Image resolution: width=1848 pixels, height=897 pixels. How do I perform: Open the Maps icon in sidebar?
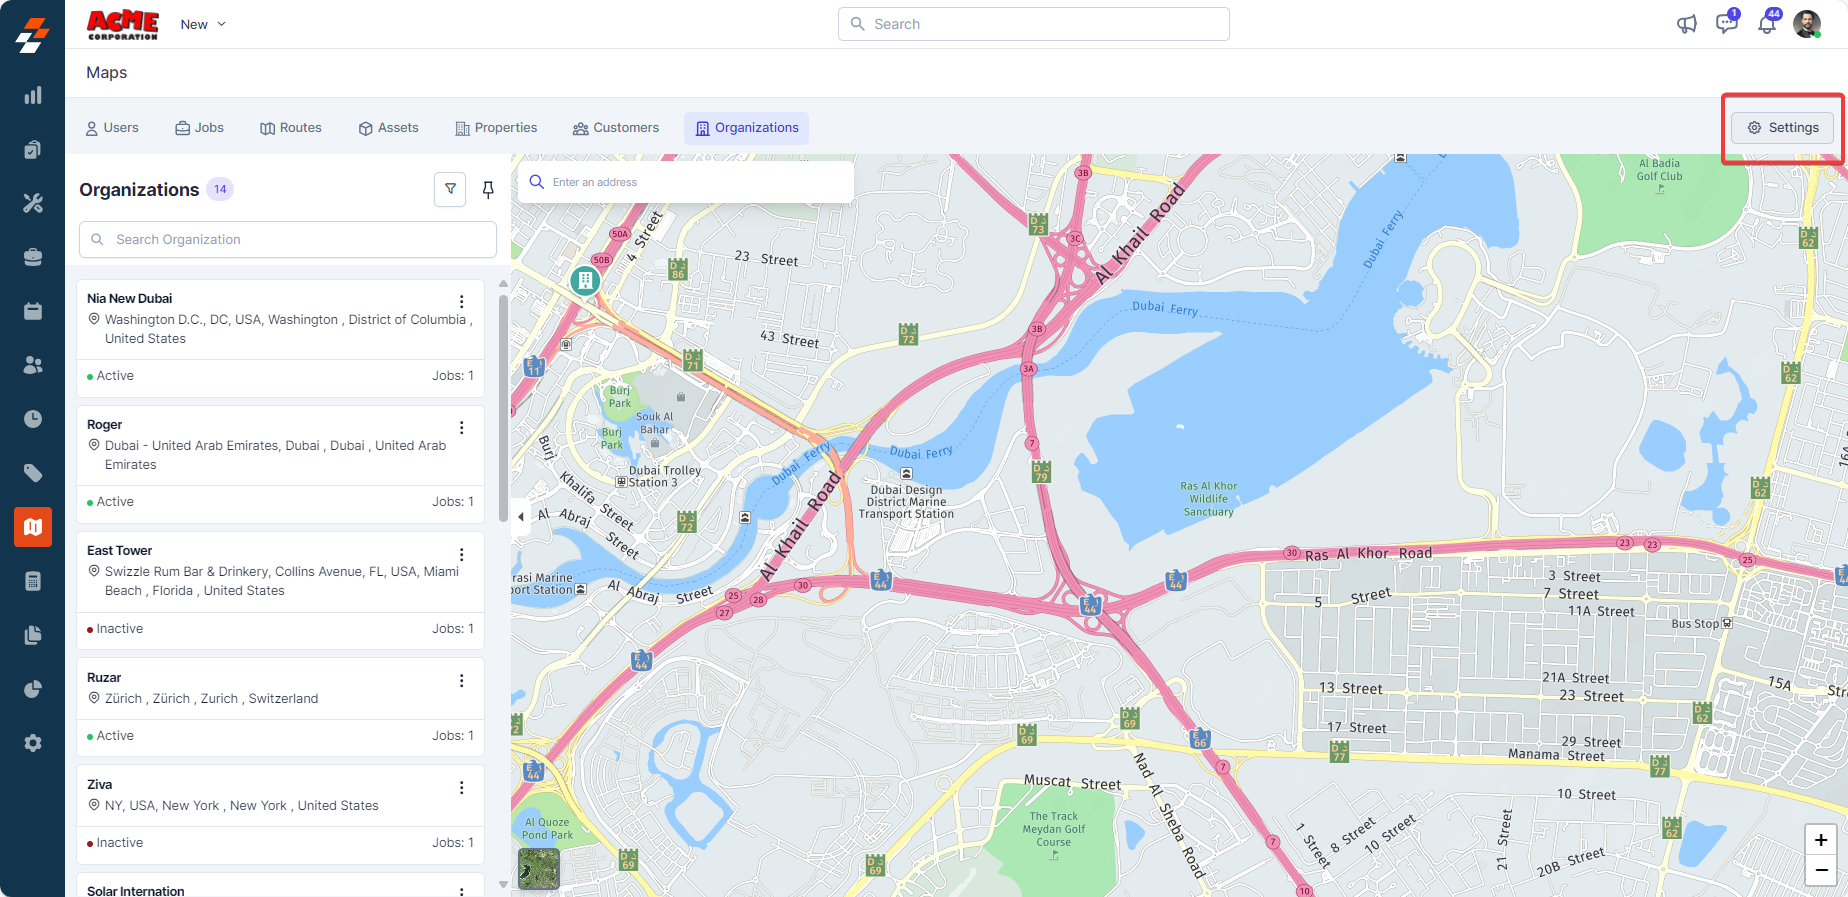pyautogui.click(x=33, y=527)
